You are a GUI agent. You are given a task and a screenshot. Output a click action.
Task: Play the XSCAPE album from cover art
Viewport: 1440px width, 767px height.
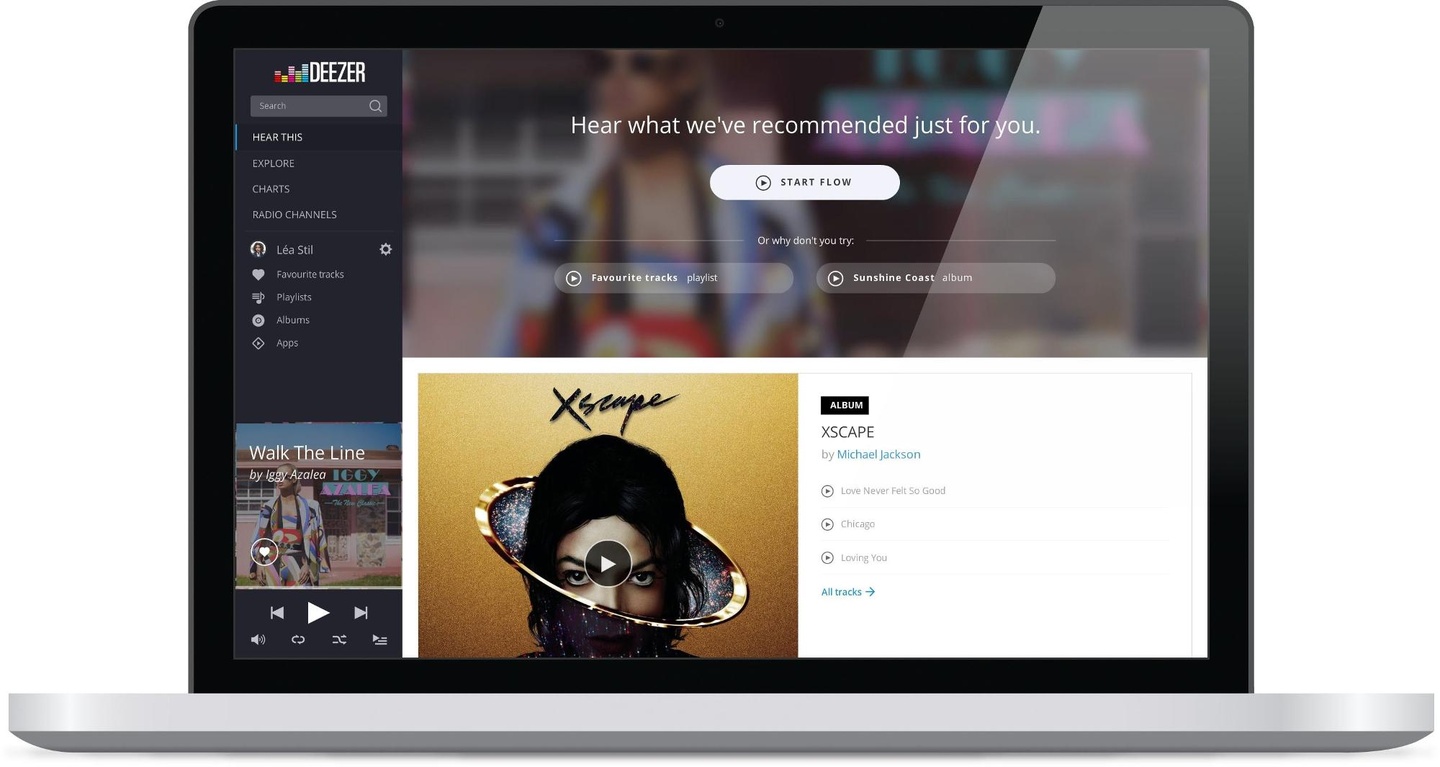coord(608,563)
